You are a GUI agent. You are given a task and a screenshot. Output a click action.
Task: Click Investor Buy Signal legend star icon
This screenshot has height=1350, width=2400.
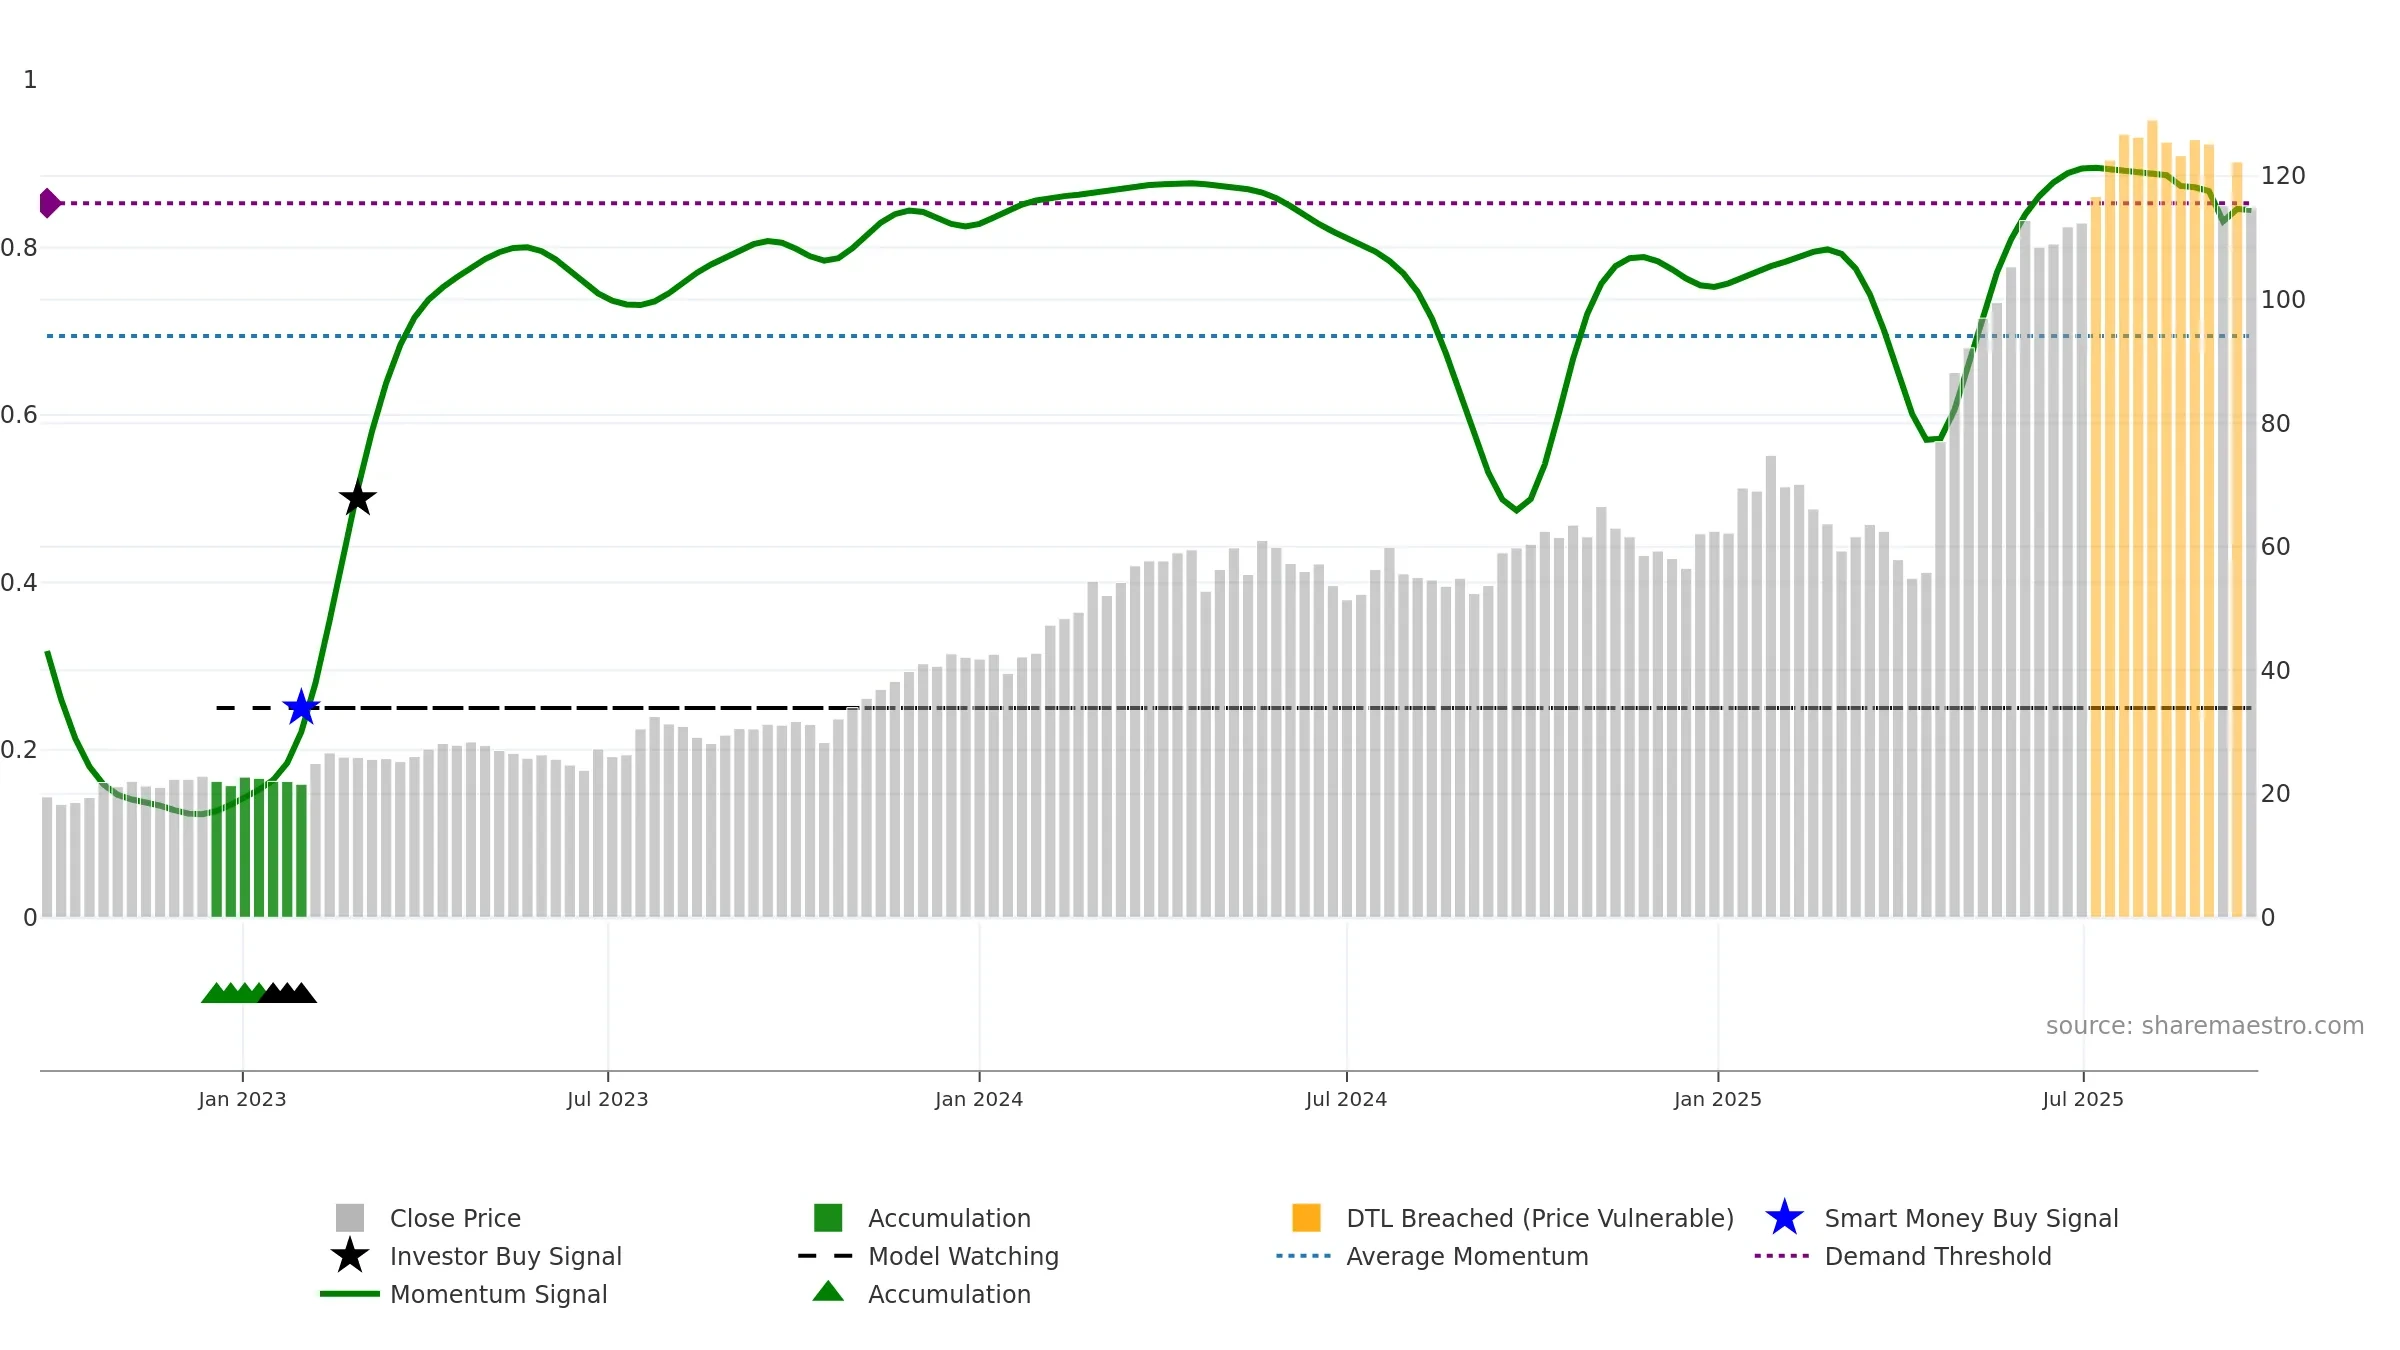[350, 1256]
